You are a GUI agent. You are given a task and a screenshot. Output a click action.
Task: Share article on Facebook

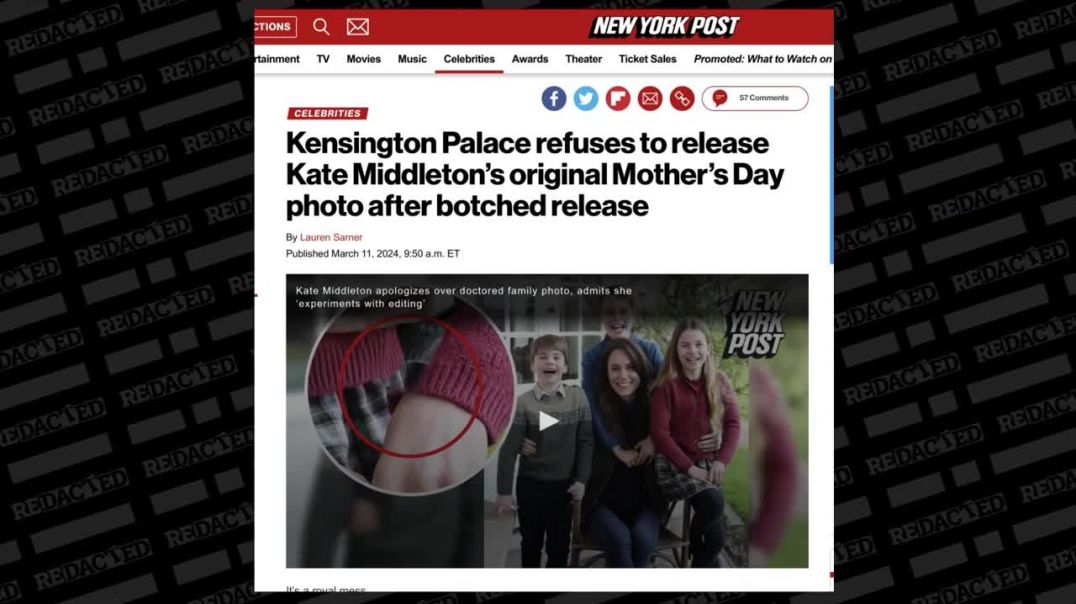[554, 99]
